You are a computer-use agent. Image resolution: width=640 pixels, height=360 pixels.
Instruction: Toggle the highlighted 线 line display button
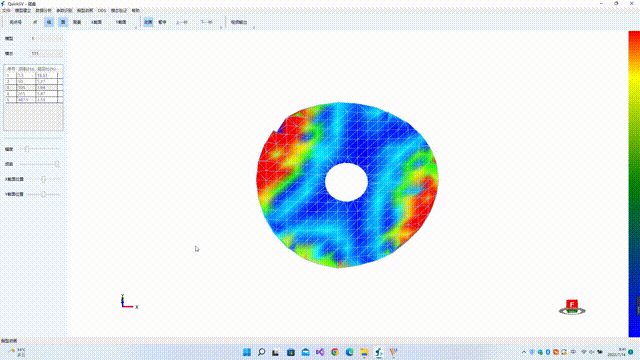click(x=49, y=22)
